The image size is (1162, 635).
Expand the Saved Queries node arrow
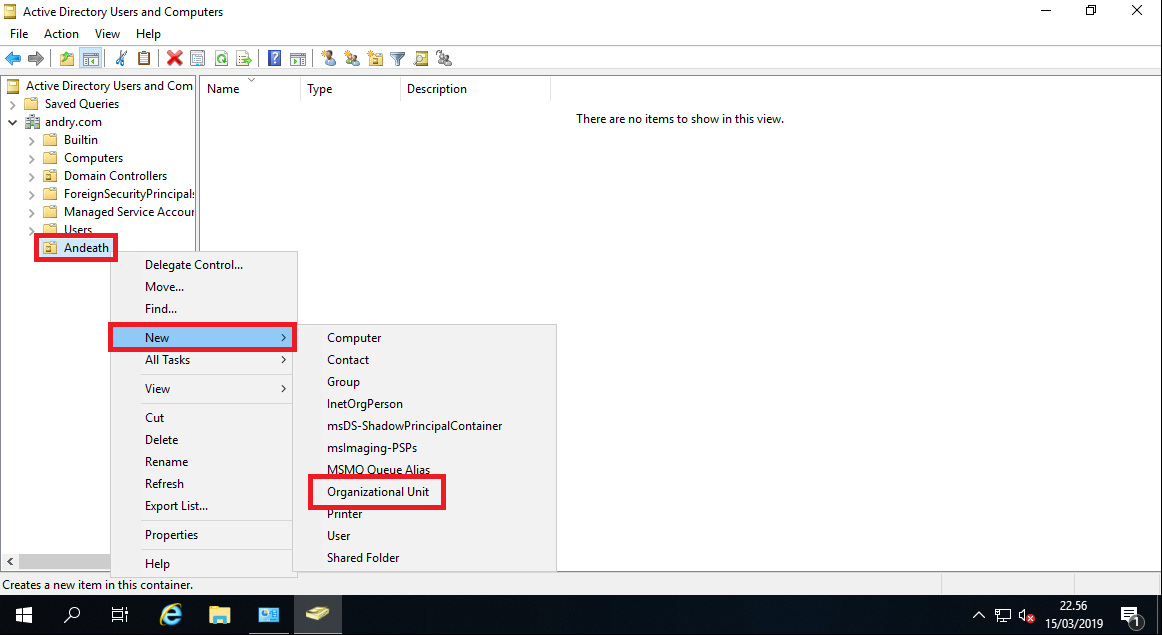click(13, 104)
